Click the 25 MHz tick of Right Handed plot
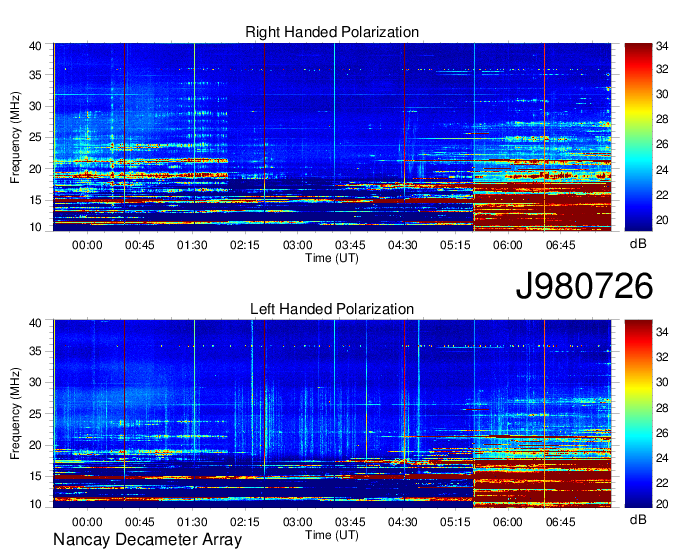This screenshot has width=680, height=552. coord(35,137)
